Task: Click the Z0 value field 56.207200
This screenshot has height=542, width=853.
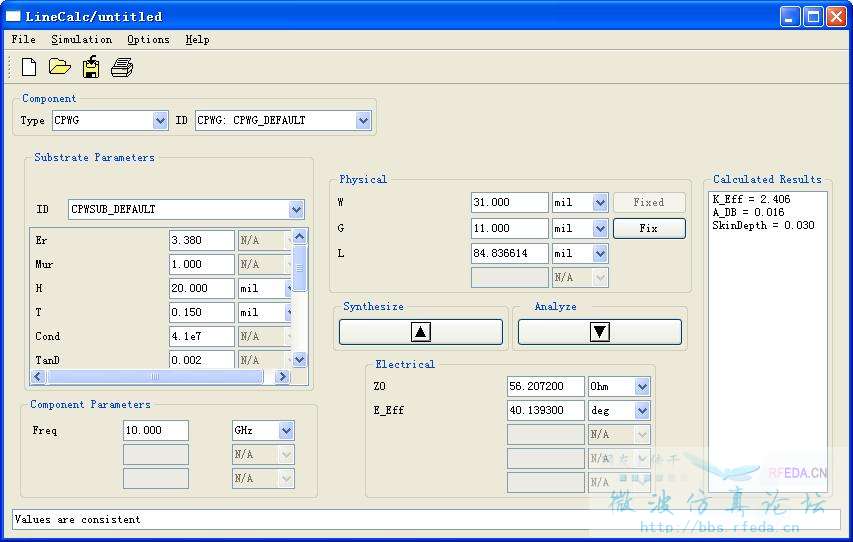Action: (x=546, y=386)
